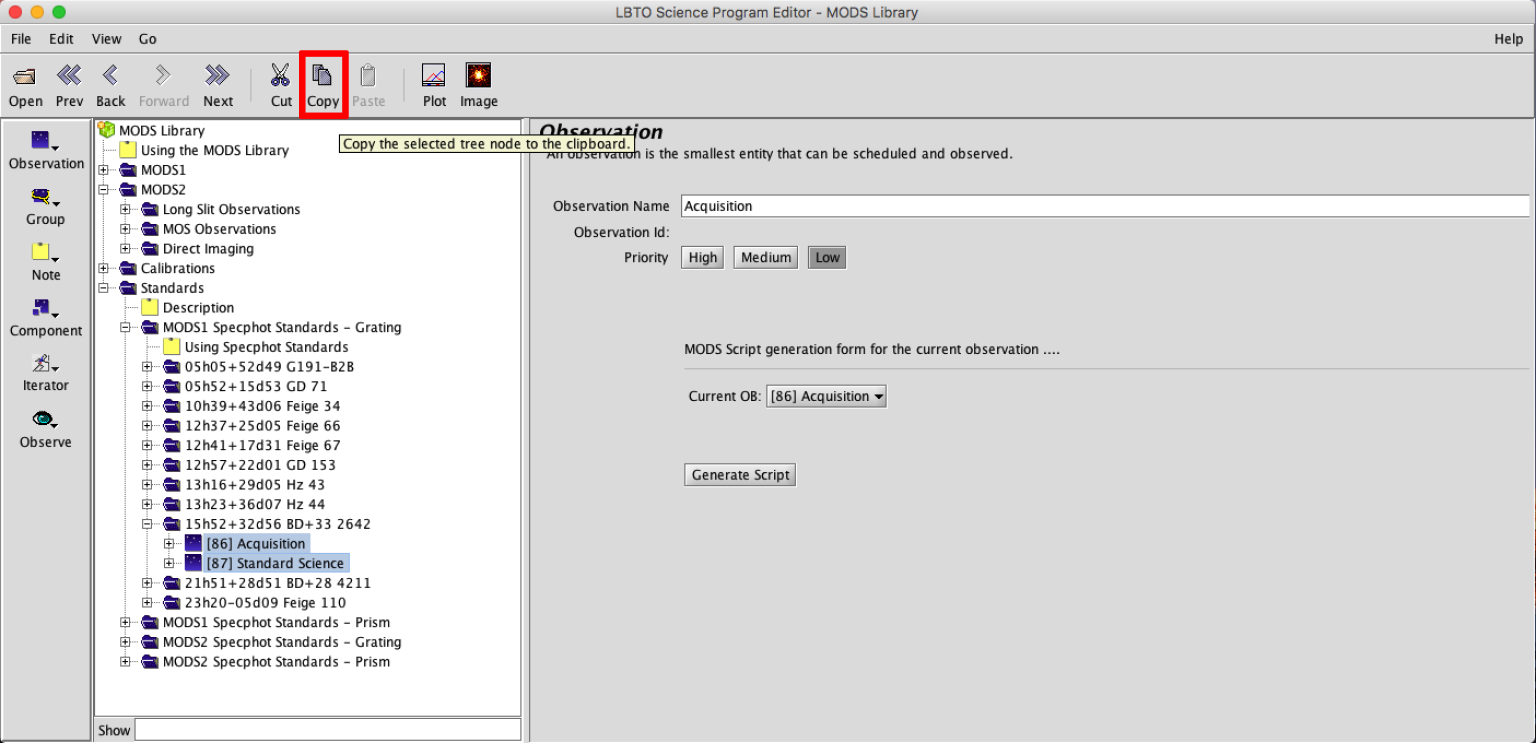Select MODS2 Specphot Standards - Grating row

pyautogui.click(x=282, y=642)
